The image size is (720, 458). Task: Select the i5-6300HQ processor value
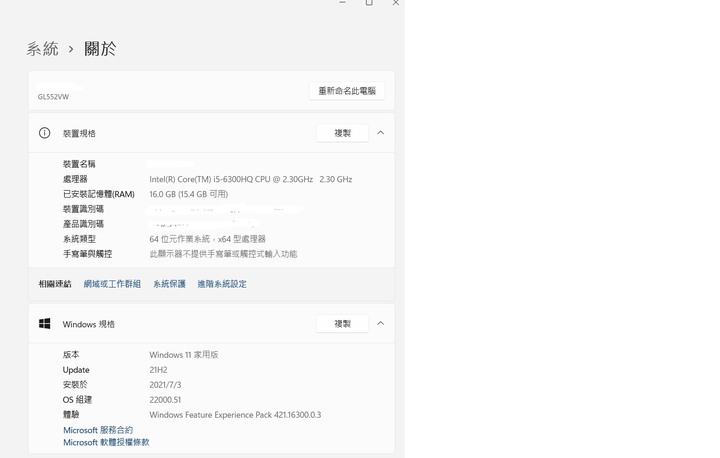tap(251, 179)
